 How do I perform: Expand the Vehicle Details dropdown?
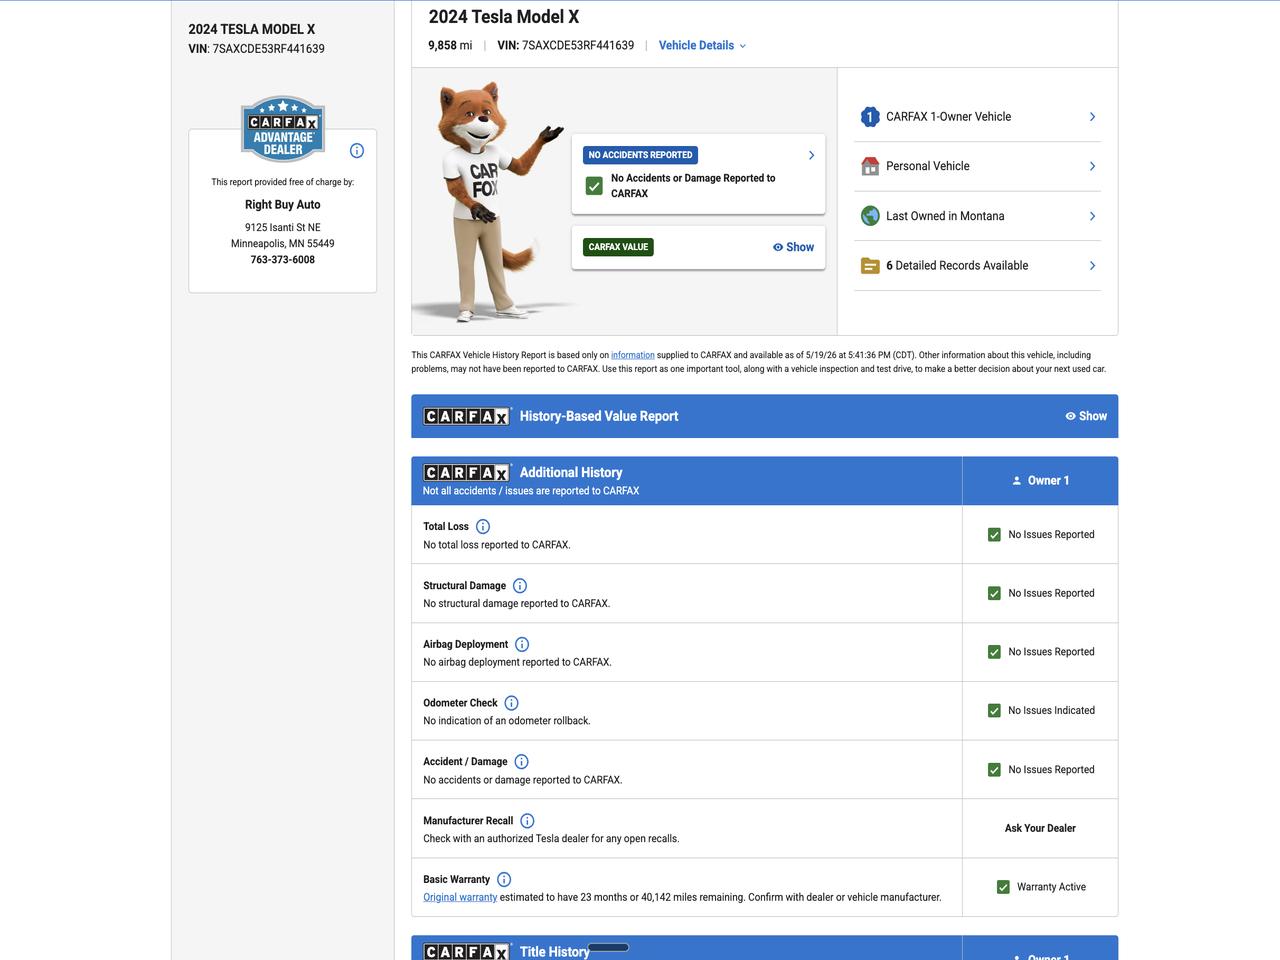point(702,45)
